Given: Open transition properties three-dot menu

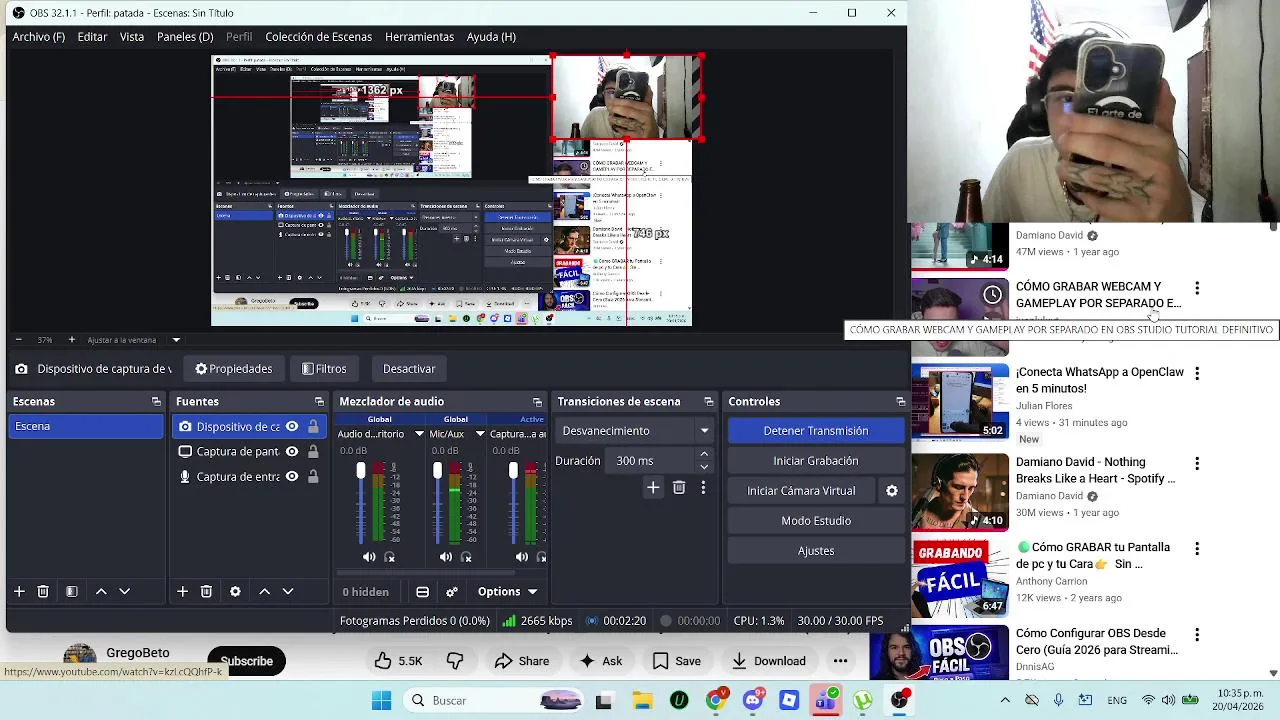Looking at the screenshot, I should [703, 487].
